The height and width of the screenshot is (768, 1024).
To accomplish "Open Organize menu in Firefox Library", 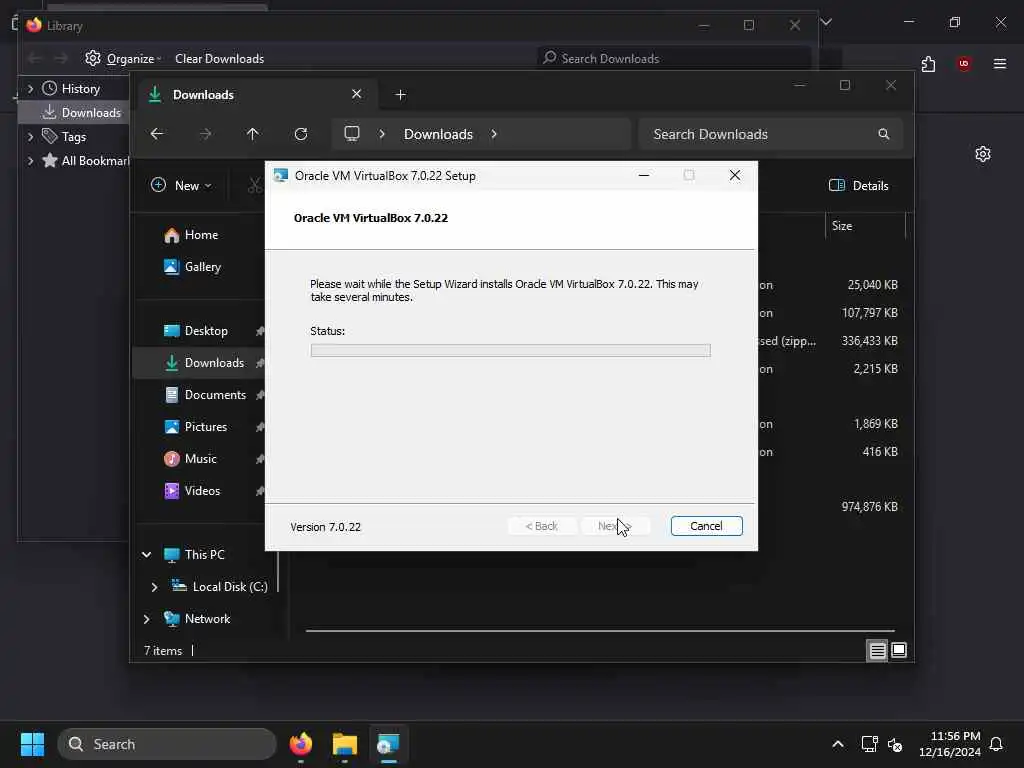I will tap(124, 59).
